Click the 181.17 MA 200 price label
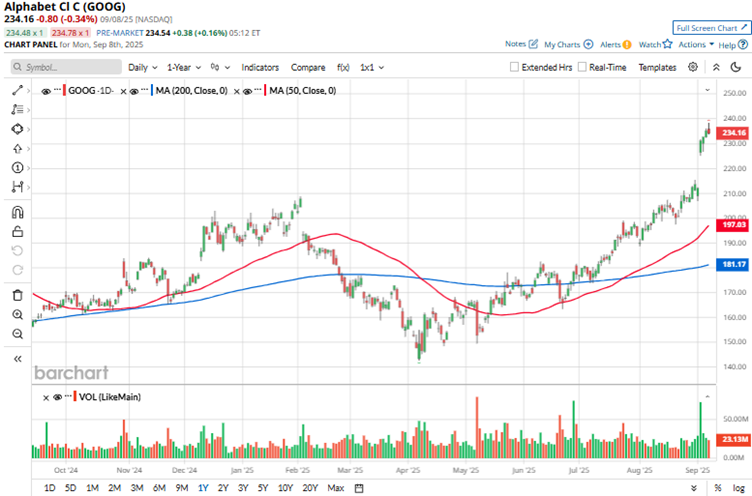This screenshot has width=752, height=496. (x=734, y=264)
